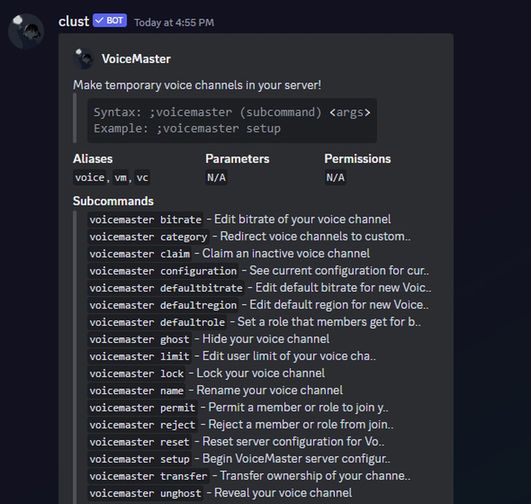Image resolution: width=531 pixels, height=504 pixels.
Task: Click the voicemaster unghost subcommand
Action: point(146,493)
